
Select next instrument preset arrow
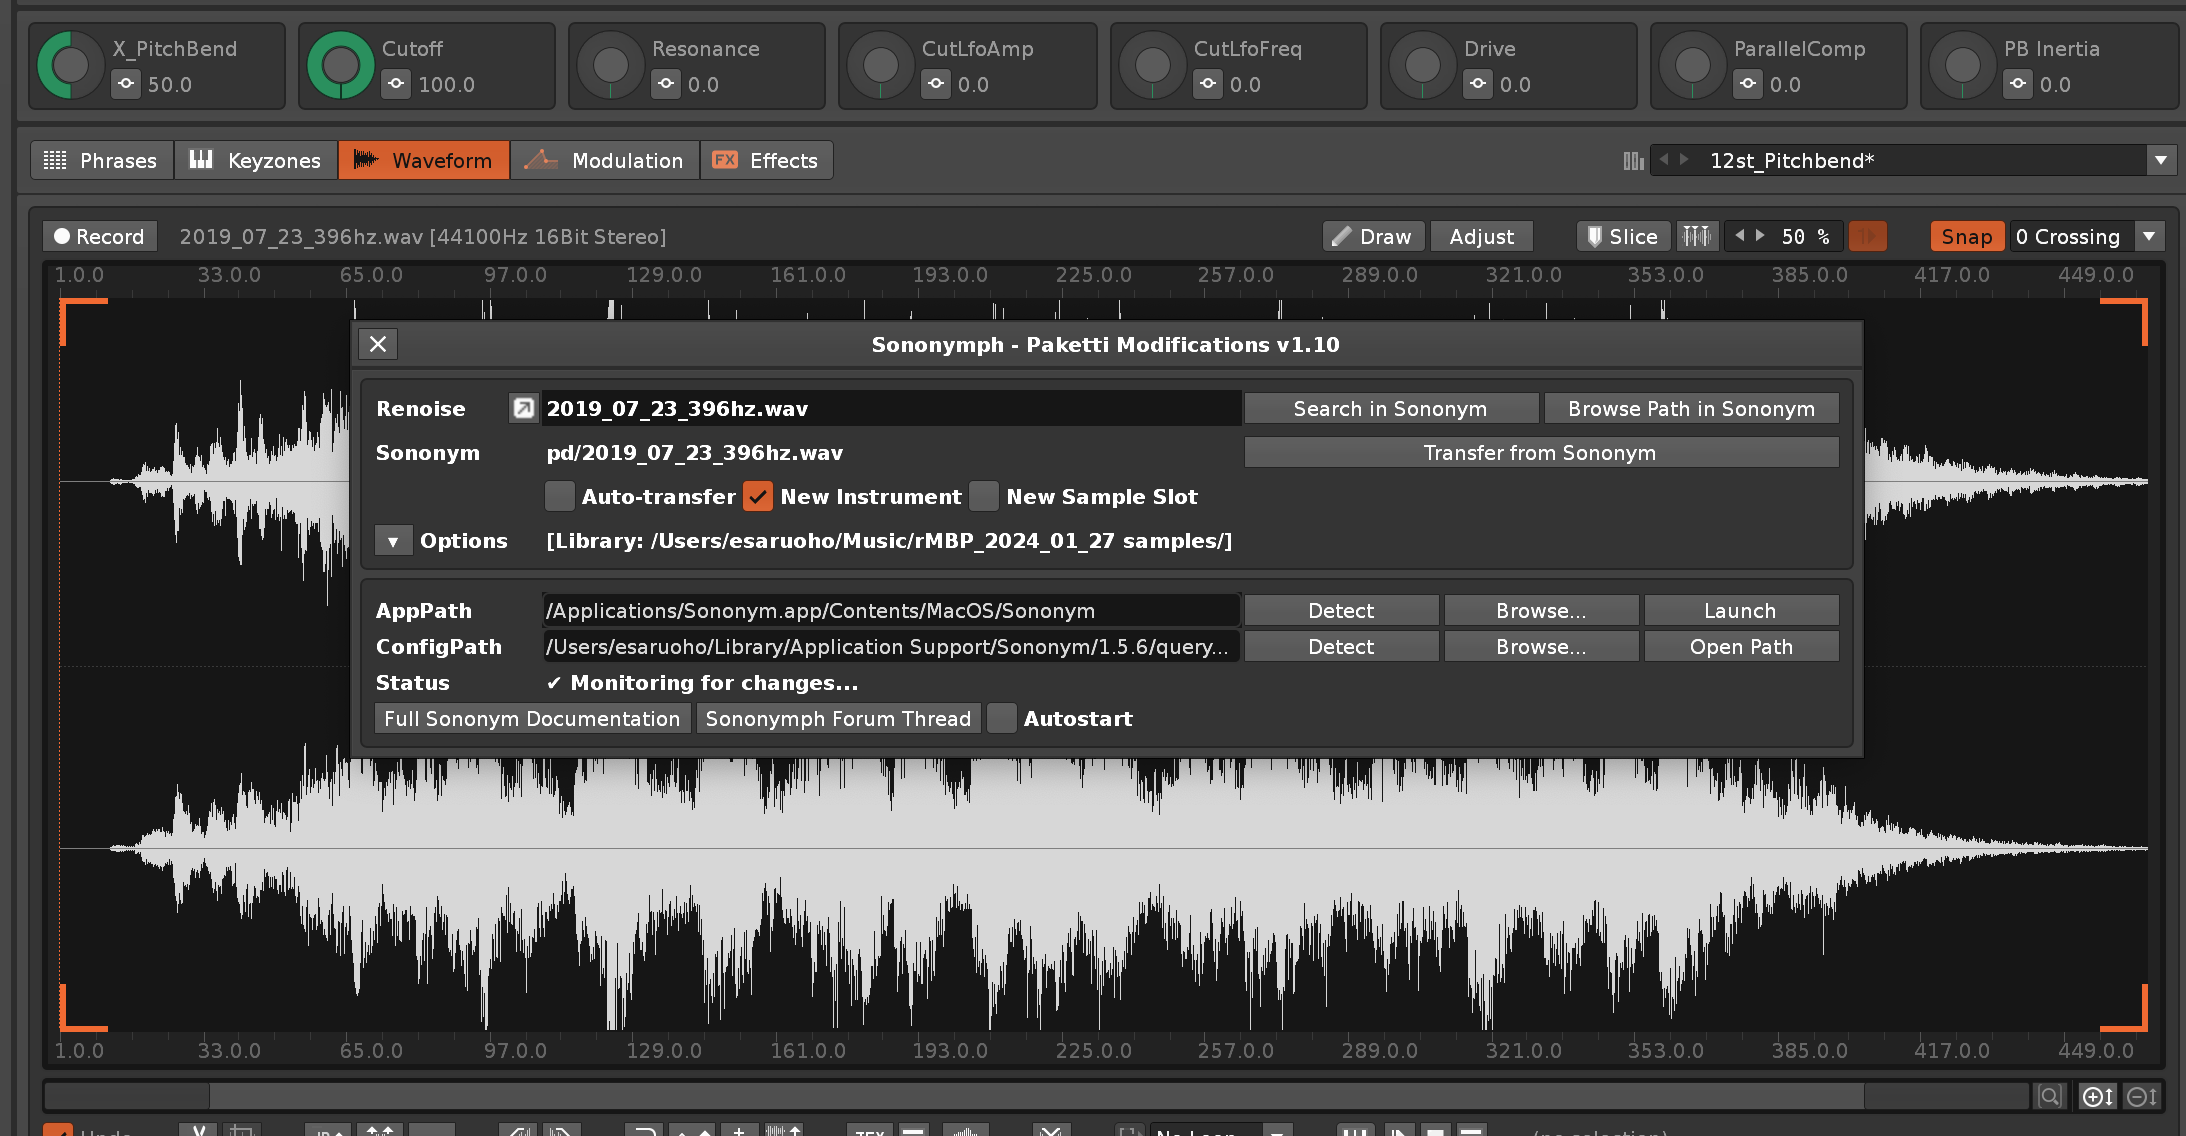(x=1684, y=159)
